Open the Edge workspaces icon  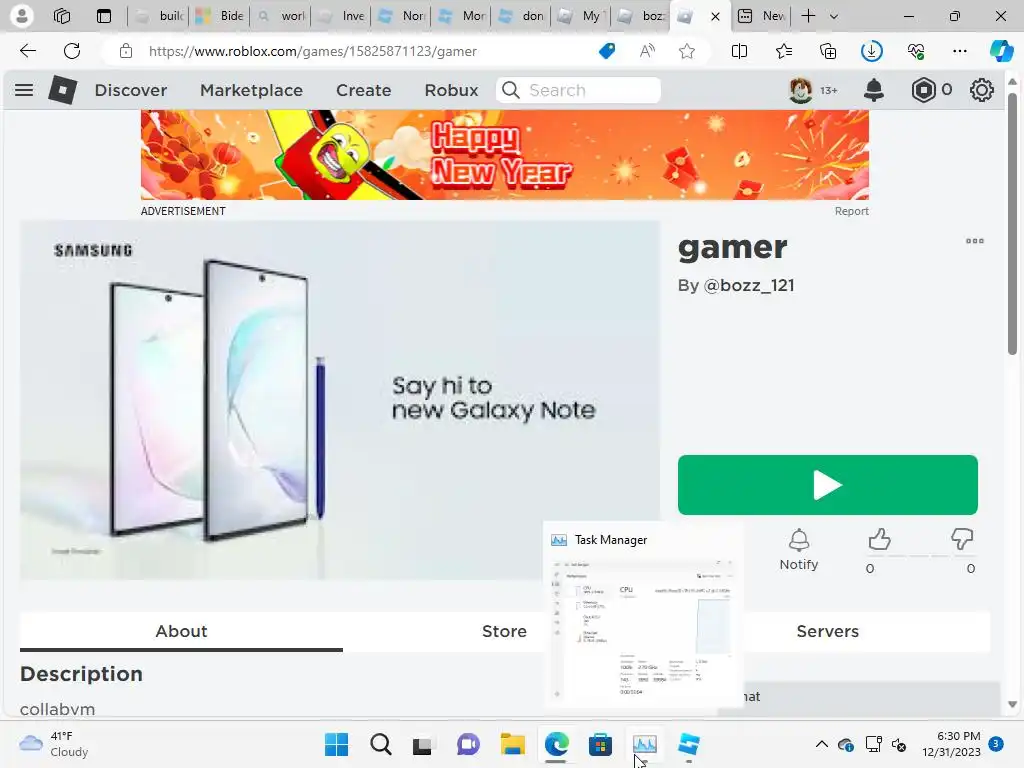[62, 16]
